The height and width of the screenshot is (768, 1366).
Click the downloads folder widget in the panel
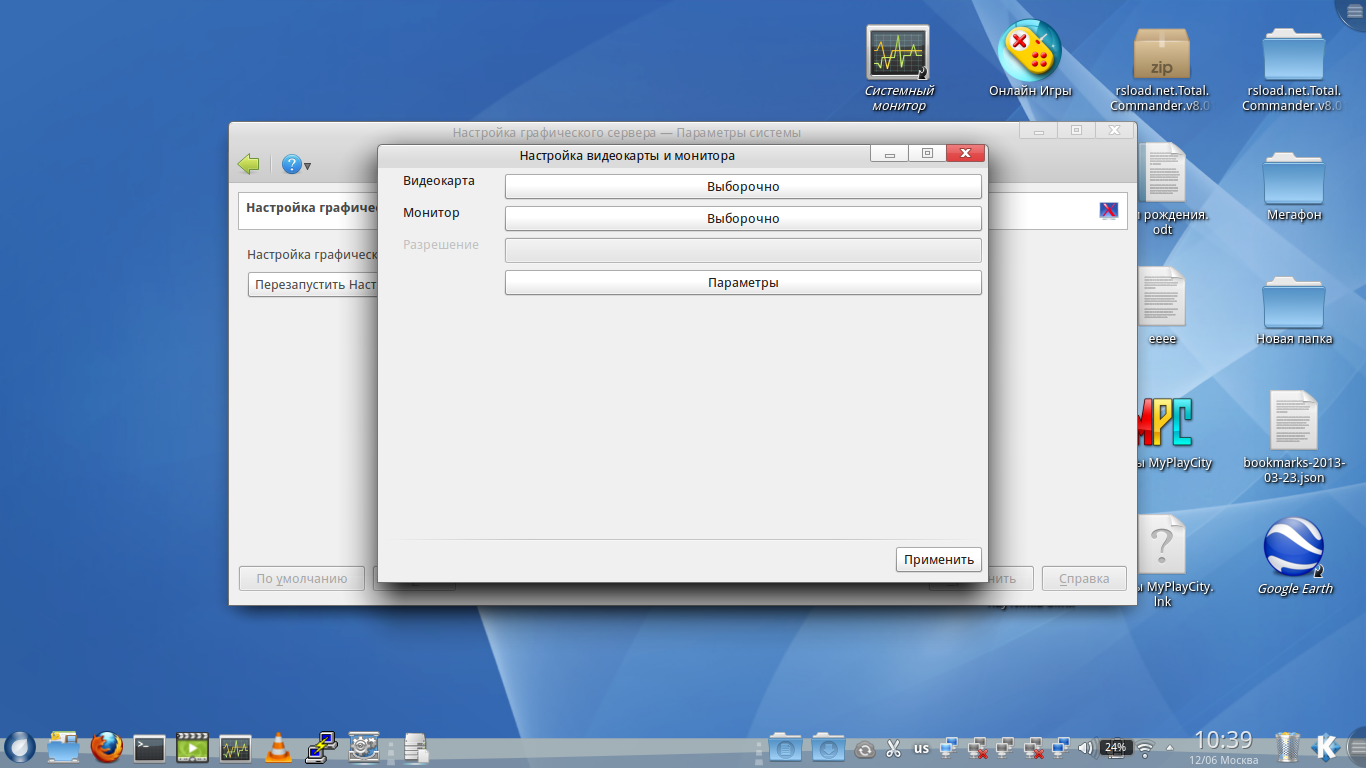point(828,747)
